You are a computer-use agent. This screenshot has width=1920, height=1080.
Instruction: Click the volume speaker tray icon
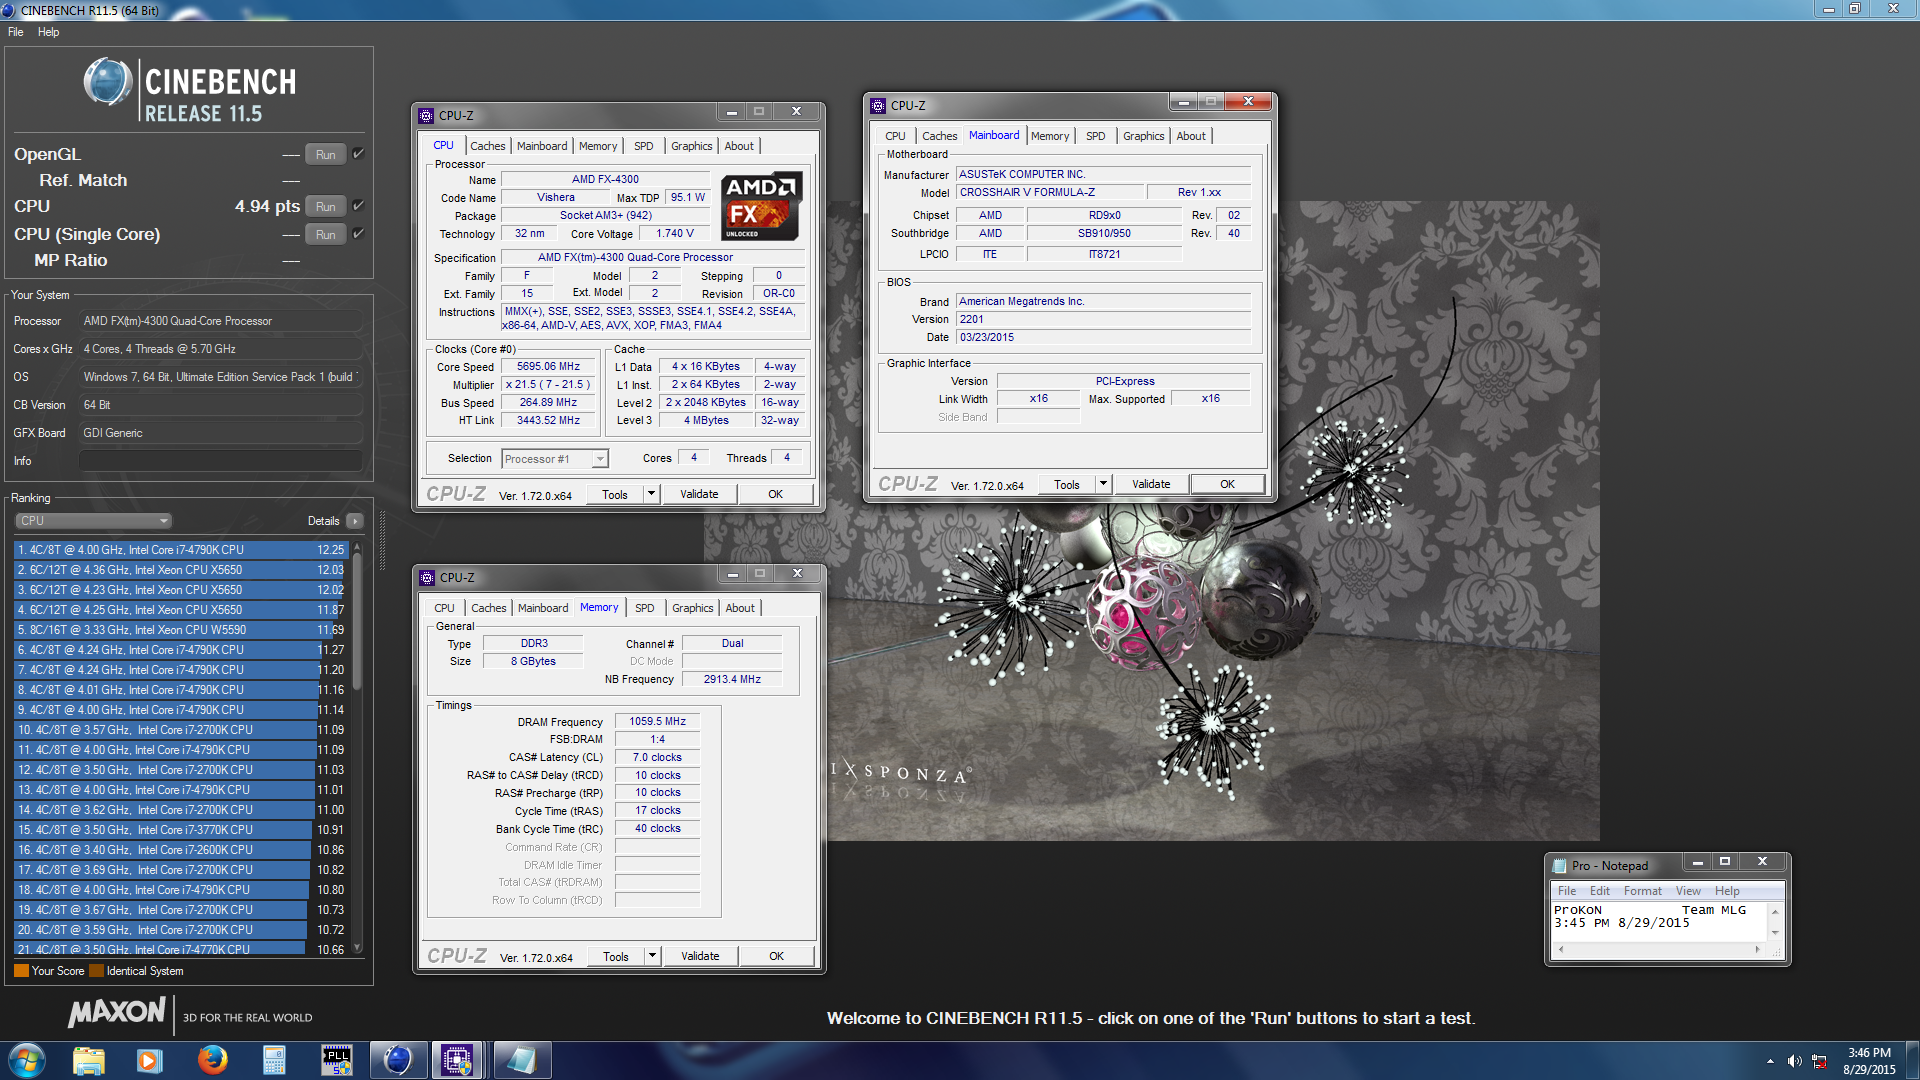coord(1794,1061)
